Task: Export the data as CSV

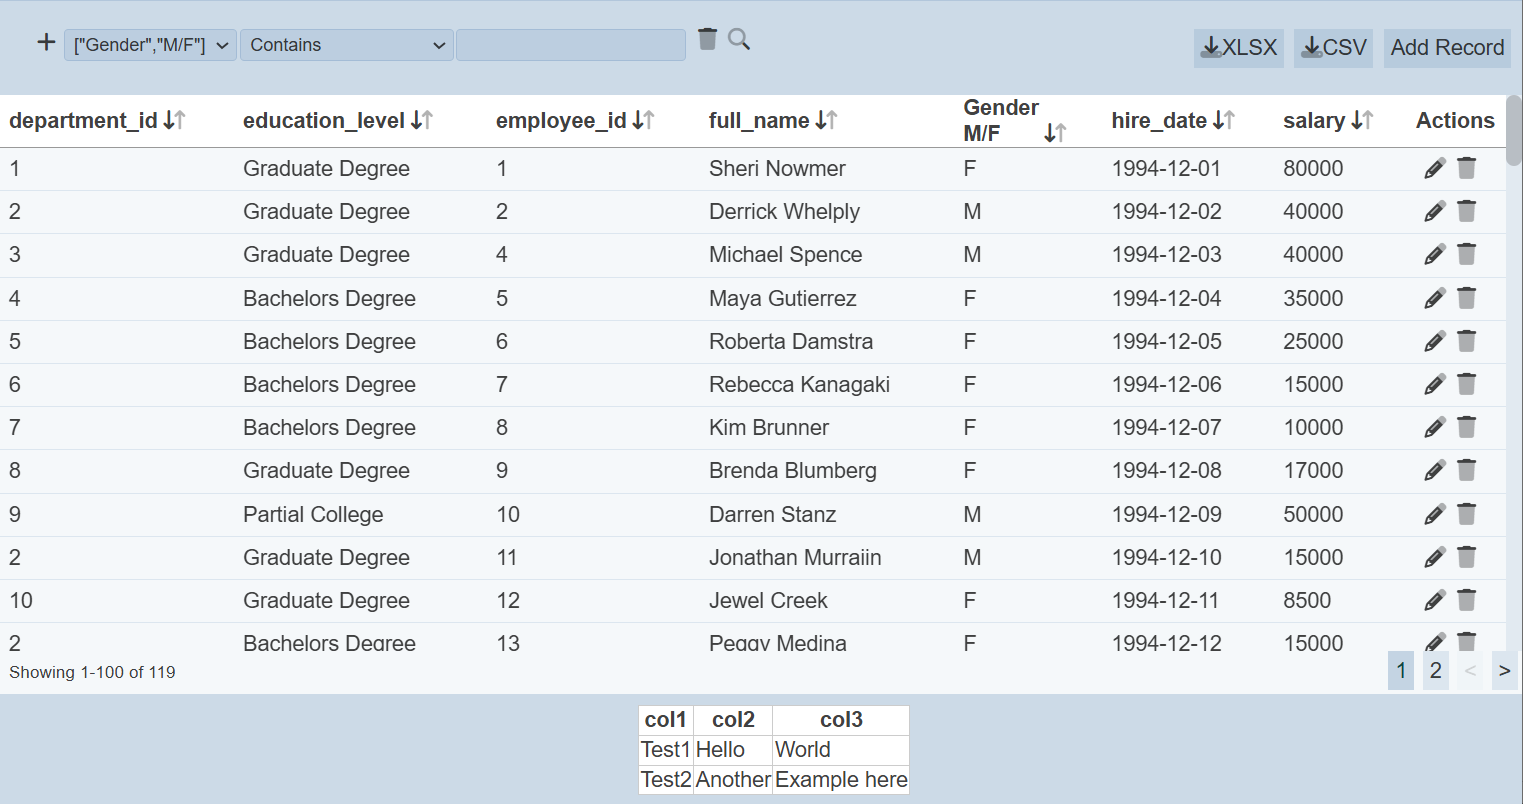Action: [x=1333, y=48]
